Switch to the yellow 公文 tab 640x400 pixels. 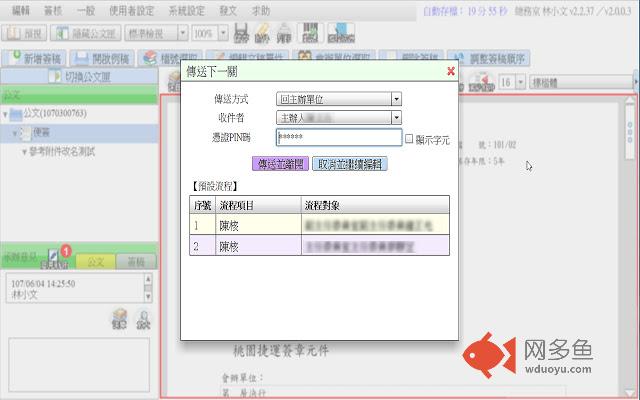(96, 262)
